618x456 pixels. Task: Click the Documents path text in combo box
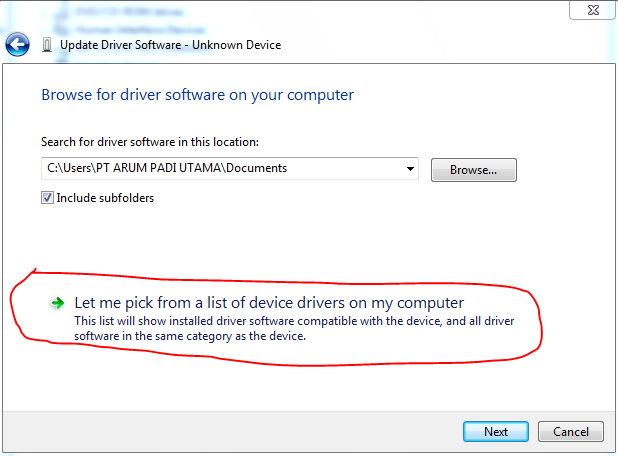256,168
